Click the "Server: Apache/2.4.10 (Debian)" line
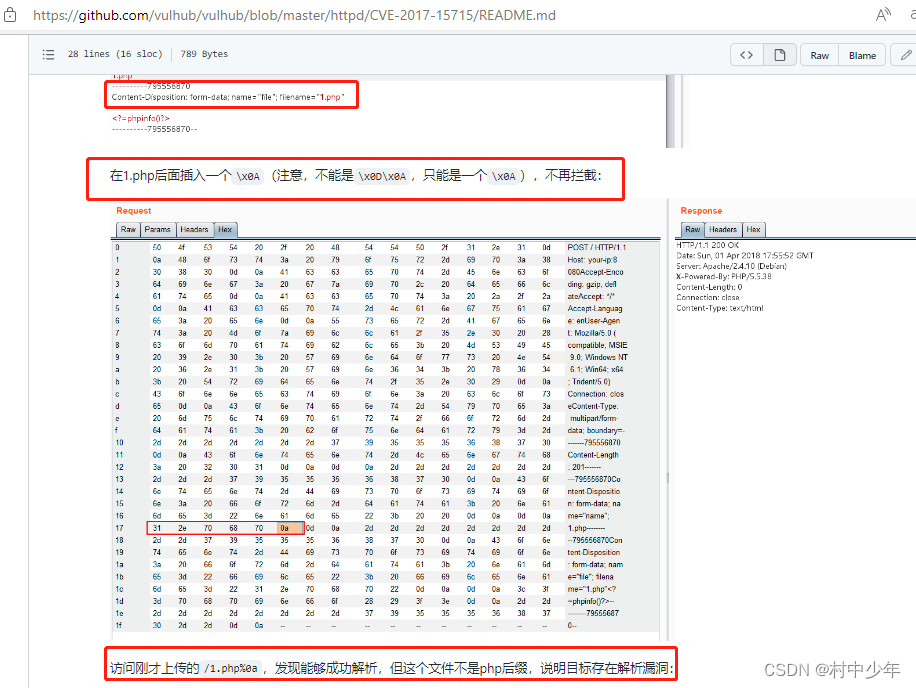 point(731,266)
